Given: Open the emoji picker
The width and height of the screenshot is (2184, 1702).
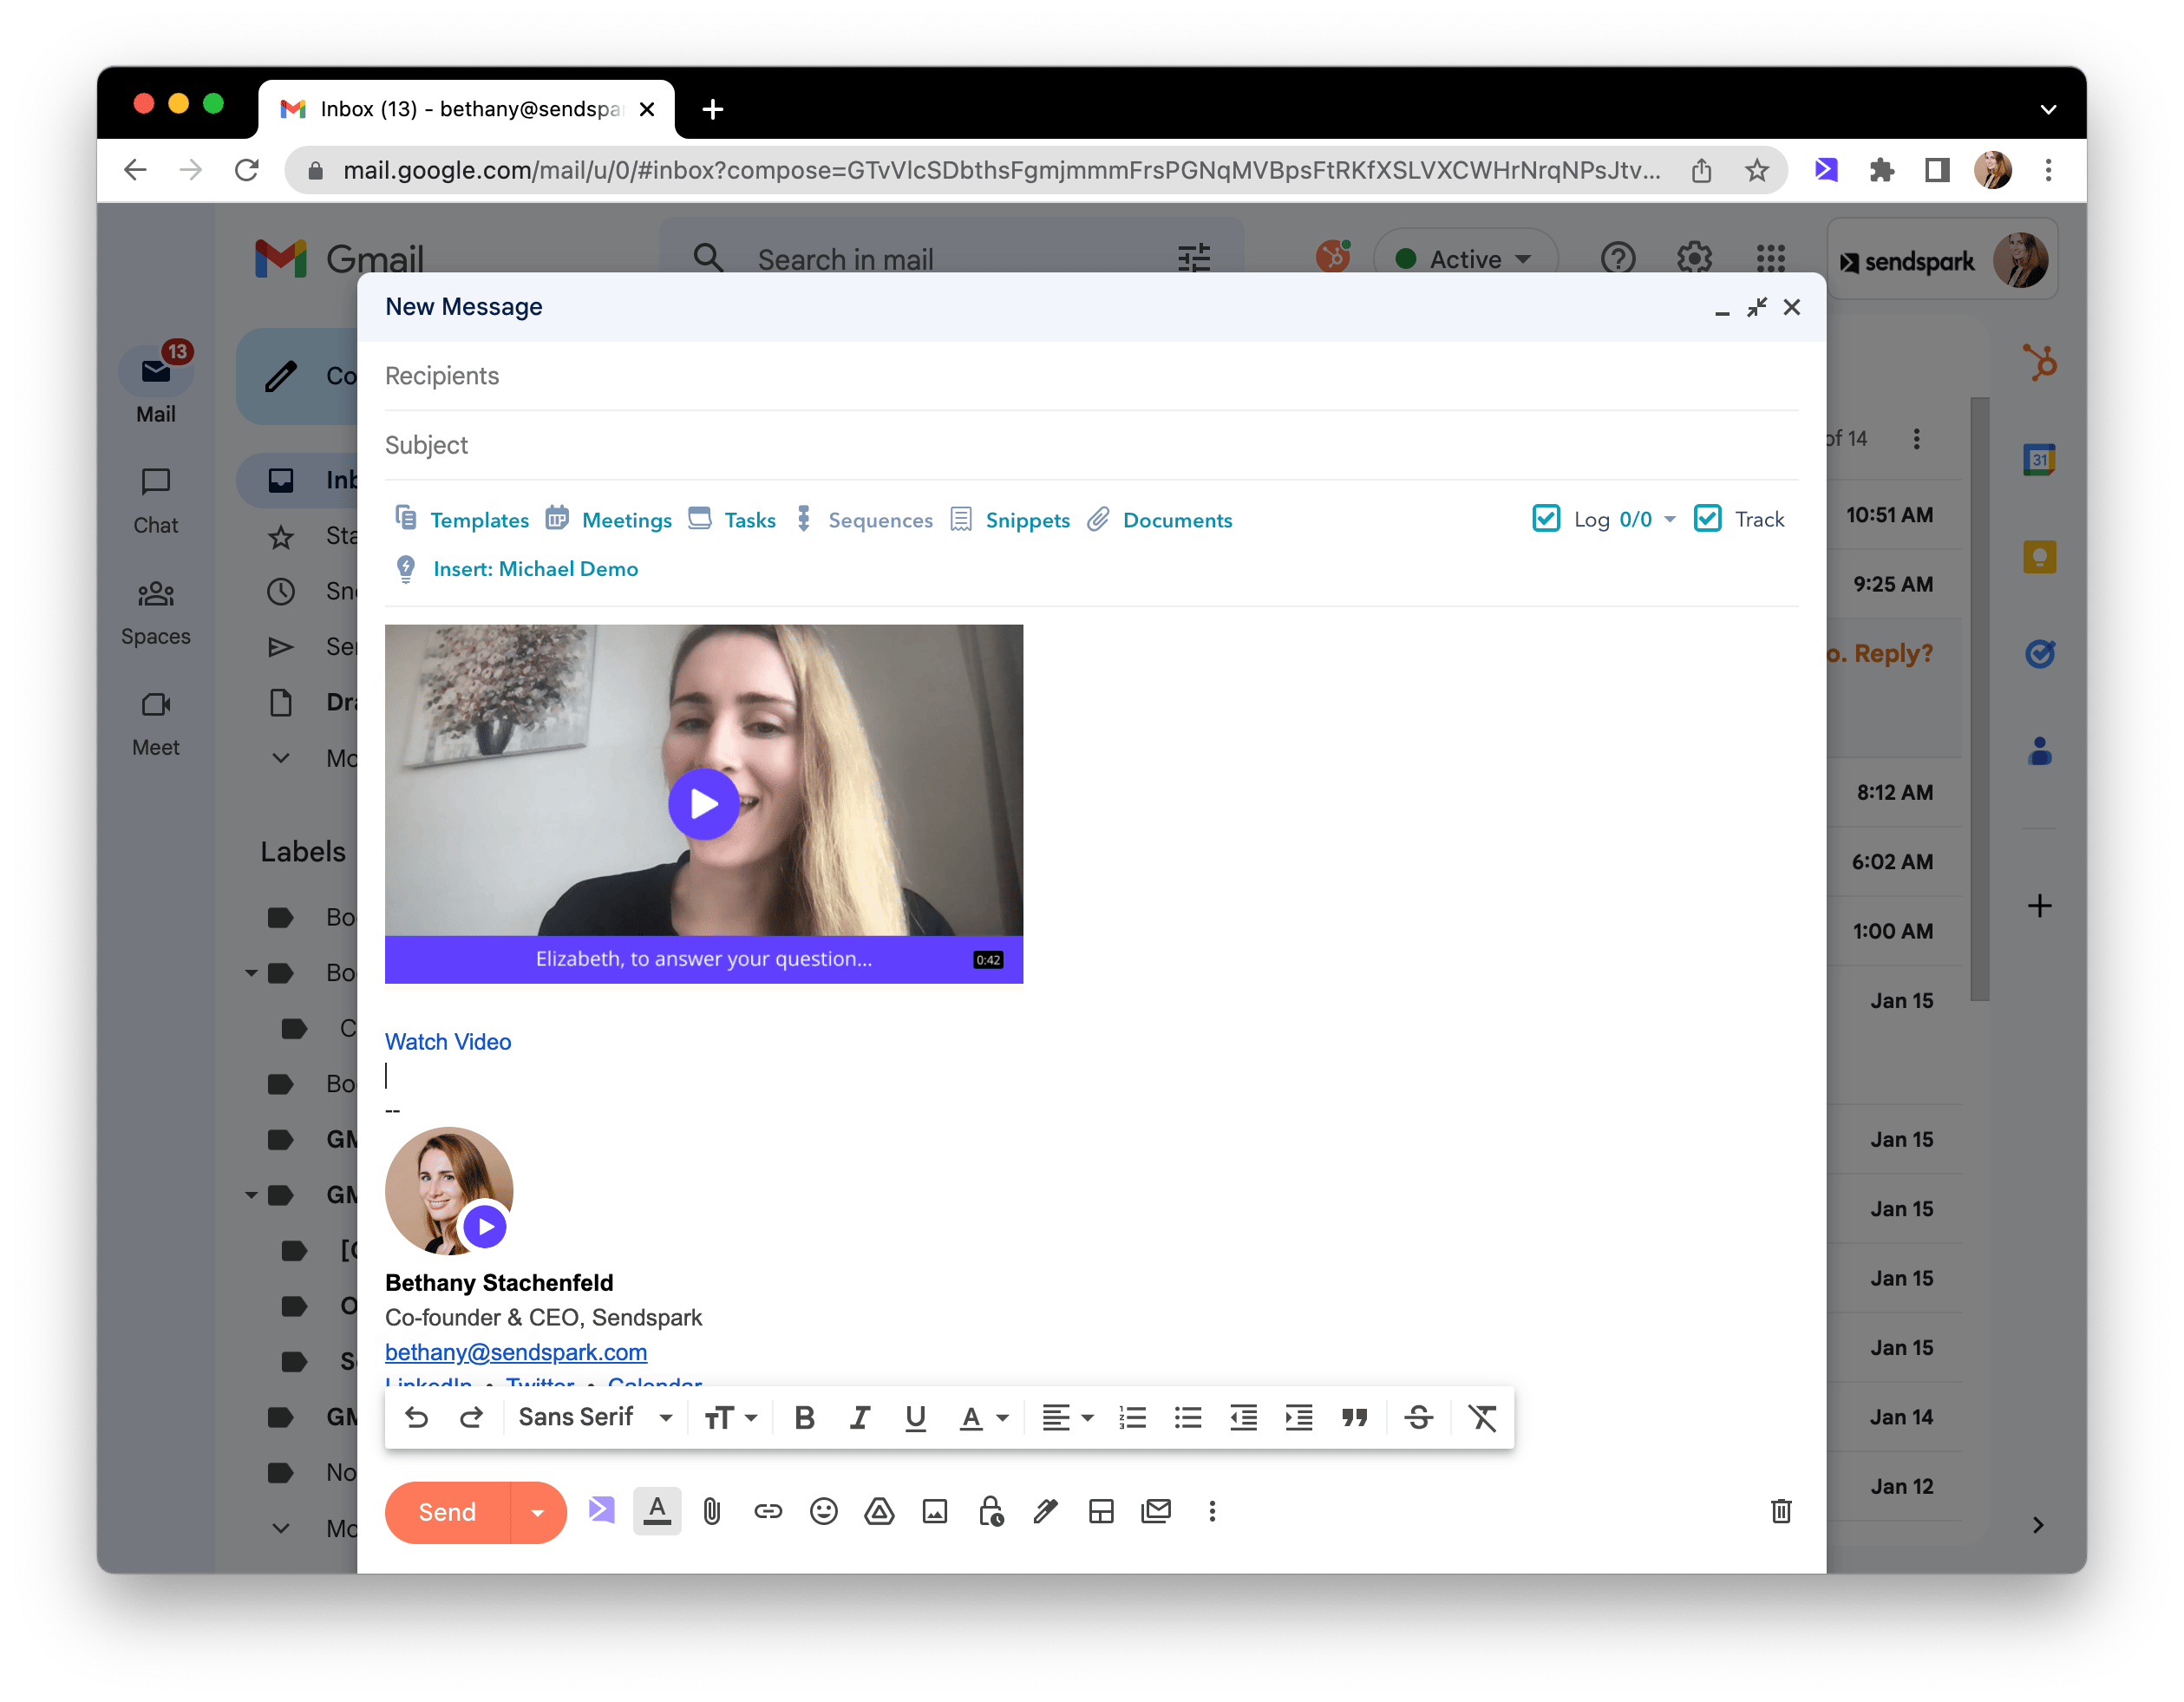Looking at the screenshot, I should click(x=823, y=1511).
